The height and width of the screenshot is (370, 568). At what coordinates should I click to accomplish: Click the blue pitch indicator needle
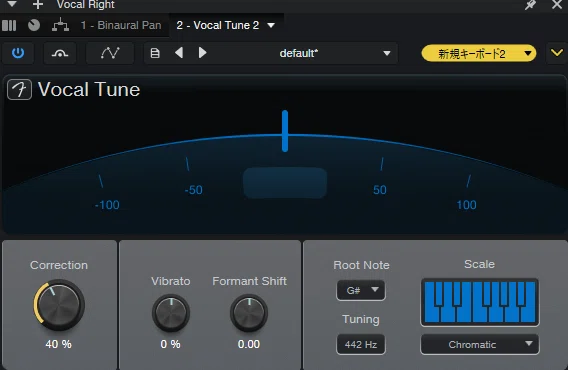[285, 131]
